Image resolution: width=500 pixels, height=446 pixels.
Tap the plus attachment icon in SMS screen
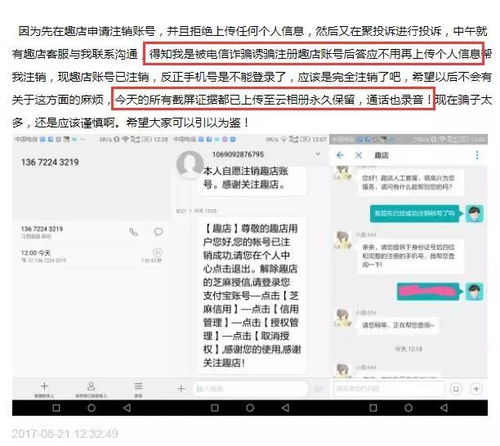pos(181,388)
